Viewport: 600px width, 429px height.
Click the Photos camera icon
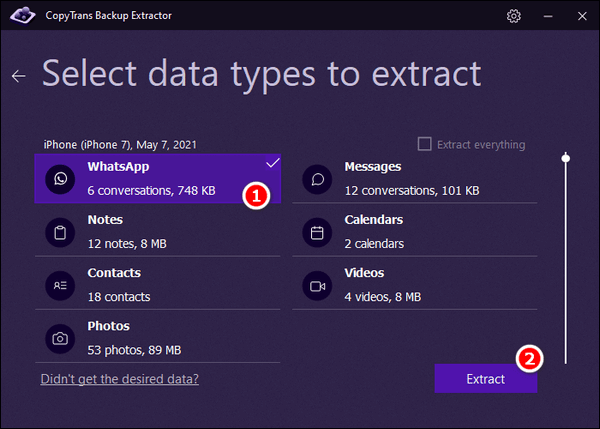point(60,339)
